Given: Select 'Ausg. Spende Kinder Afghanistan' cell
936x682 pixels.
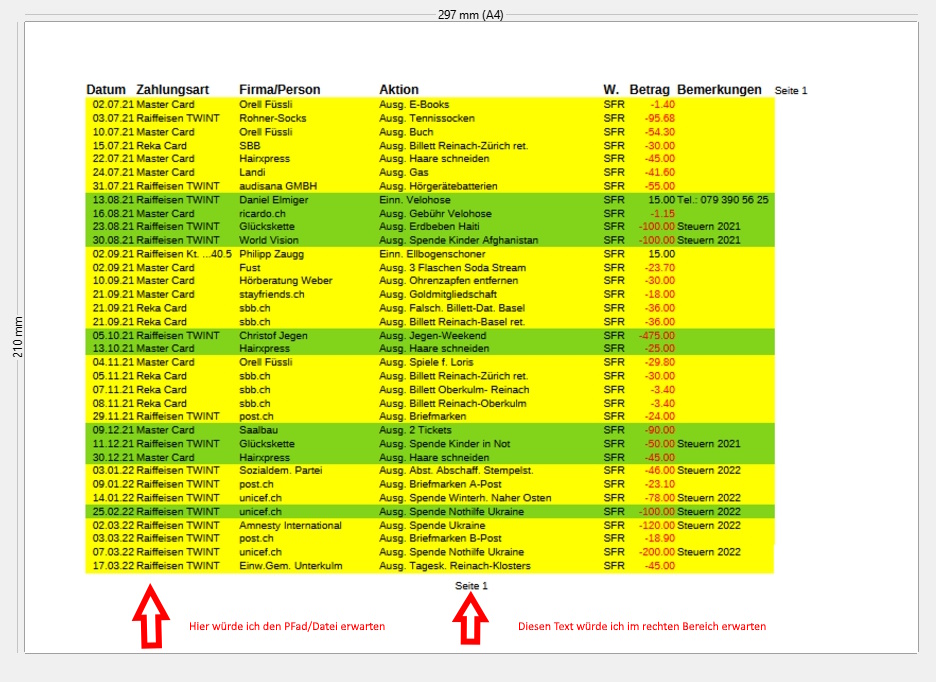Looking at the screenshot, I should point(458,240).
